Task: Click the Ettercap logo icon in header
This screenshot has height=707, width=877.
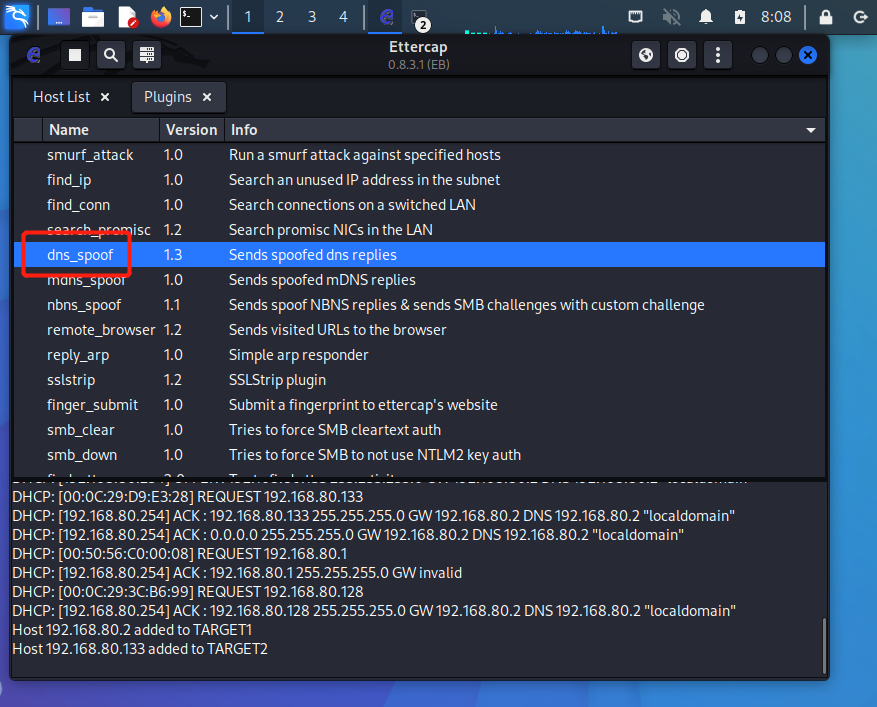Action: pyautogui.click(x=34, y=55)
